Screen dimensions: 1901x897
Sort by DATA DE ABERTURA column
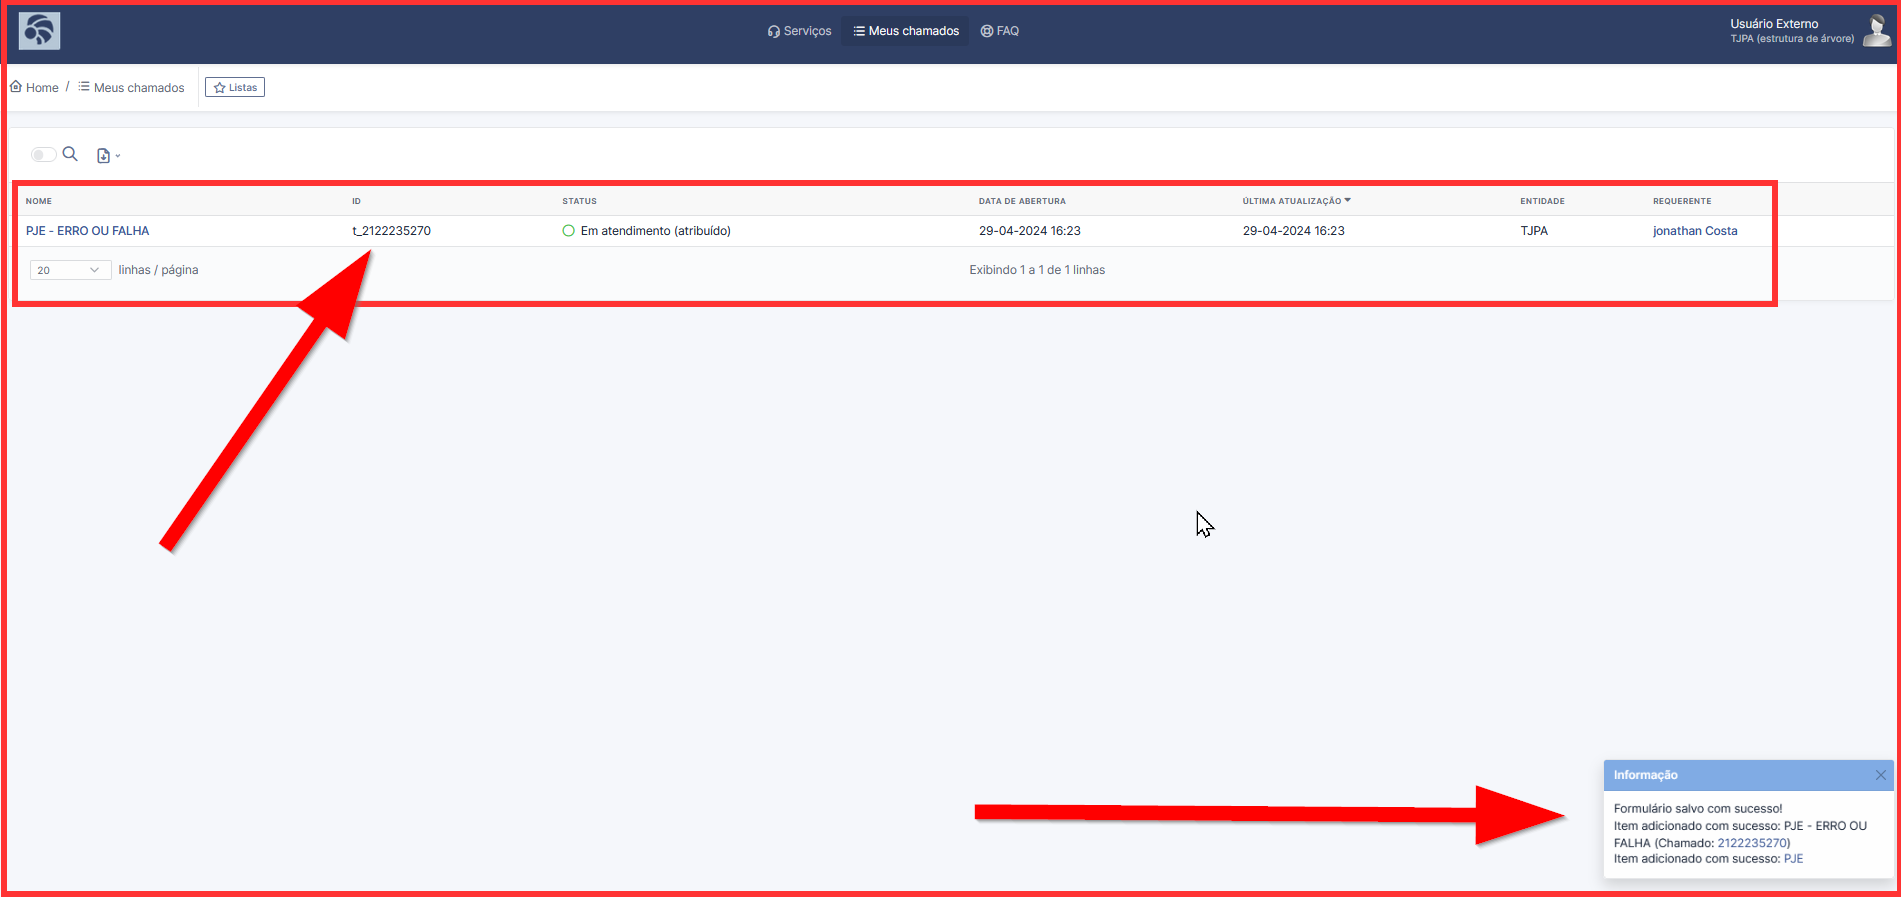1022,201
